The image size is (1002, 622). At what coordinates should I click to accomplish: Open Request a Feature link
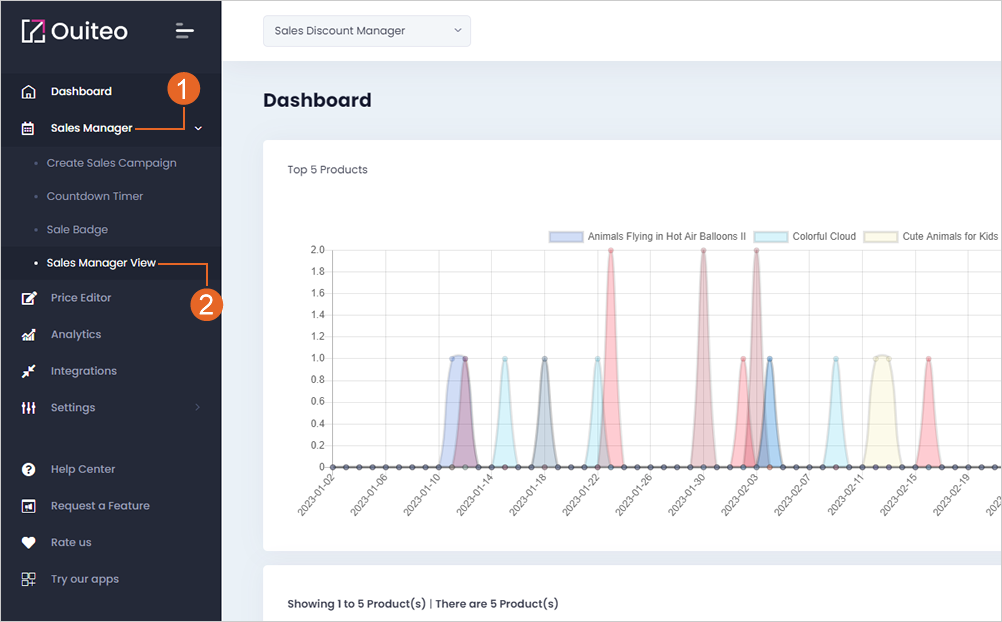point(100,506)
